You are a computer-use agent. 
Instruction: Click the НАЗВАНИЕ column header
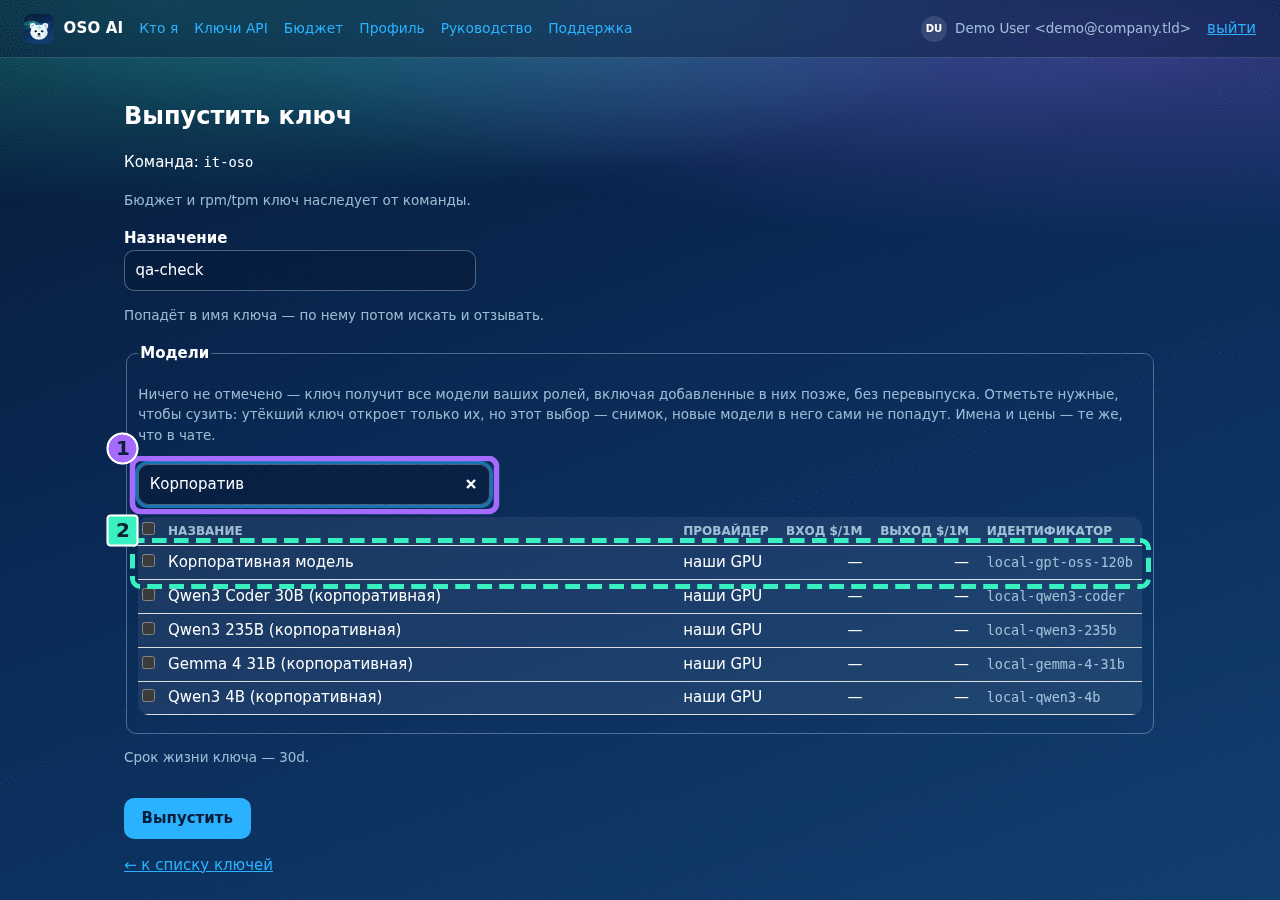205,531
